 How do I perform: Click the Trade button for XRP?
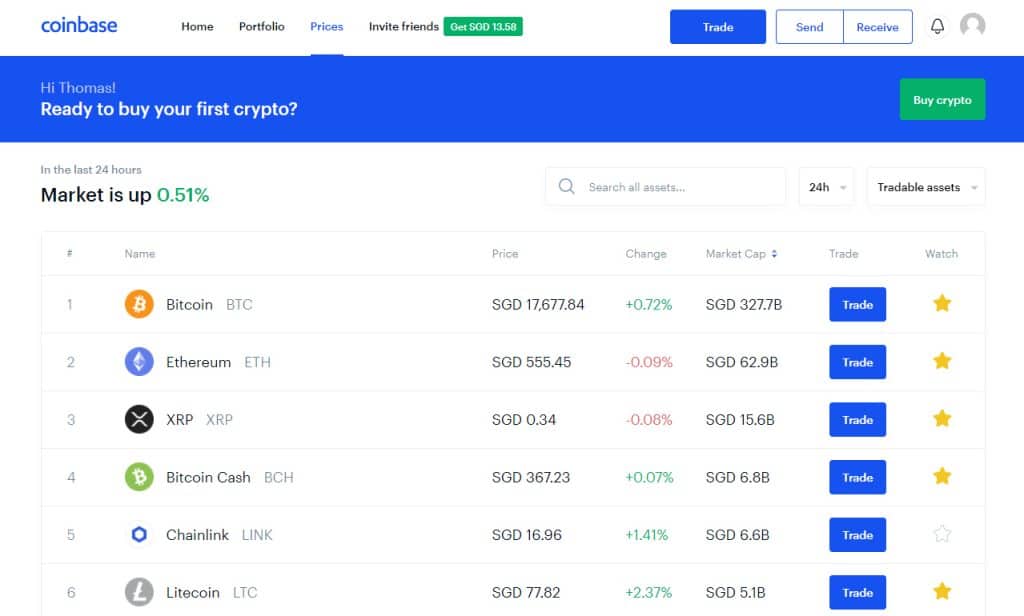tap(857, 419)
